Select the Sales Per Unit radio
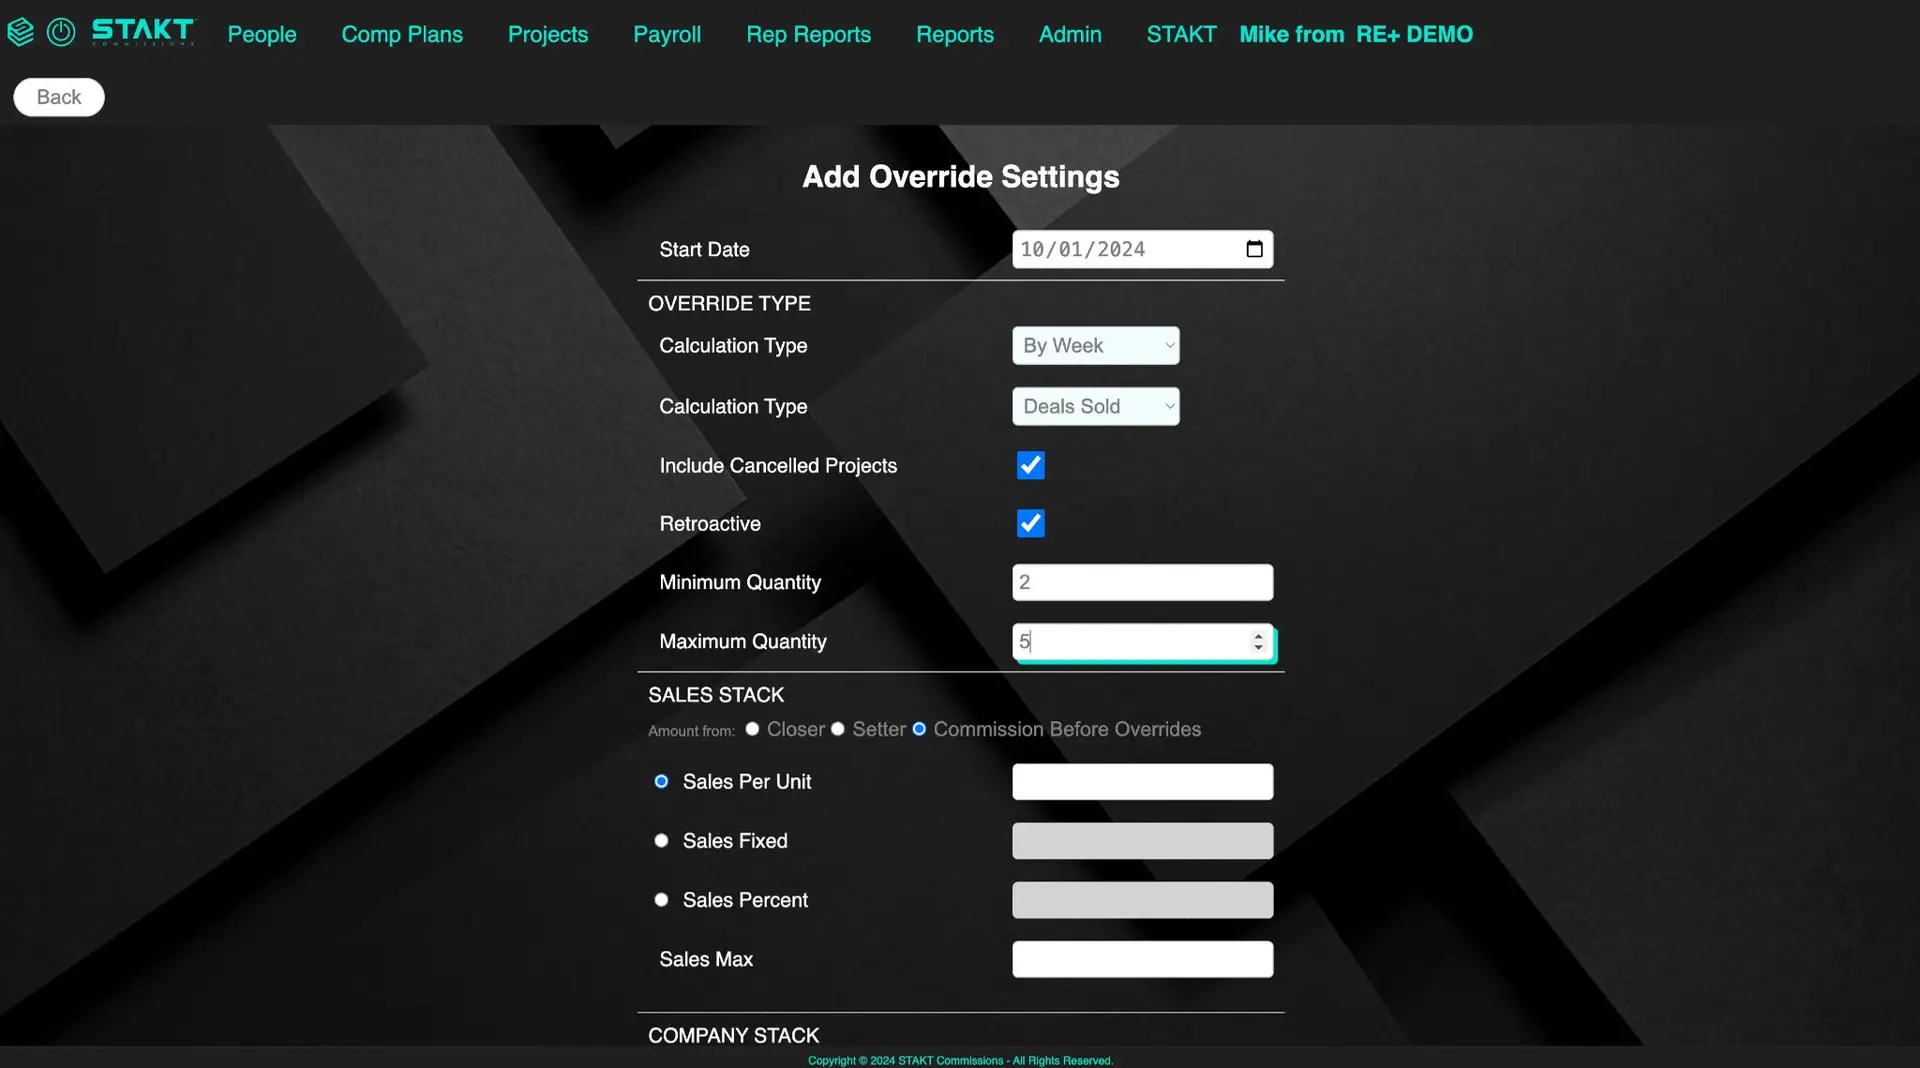 (x=661, y=781)
